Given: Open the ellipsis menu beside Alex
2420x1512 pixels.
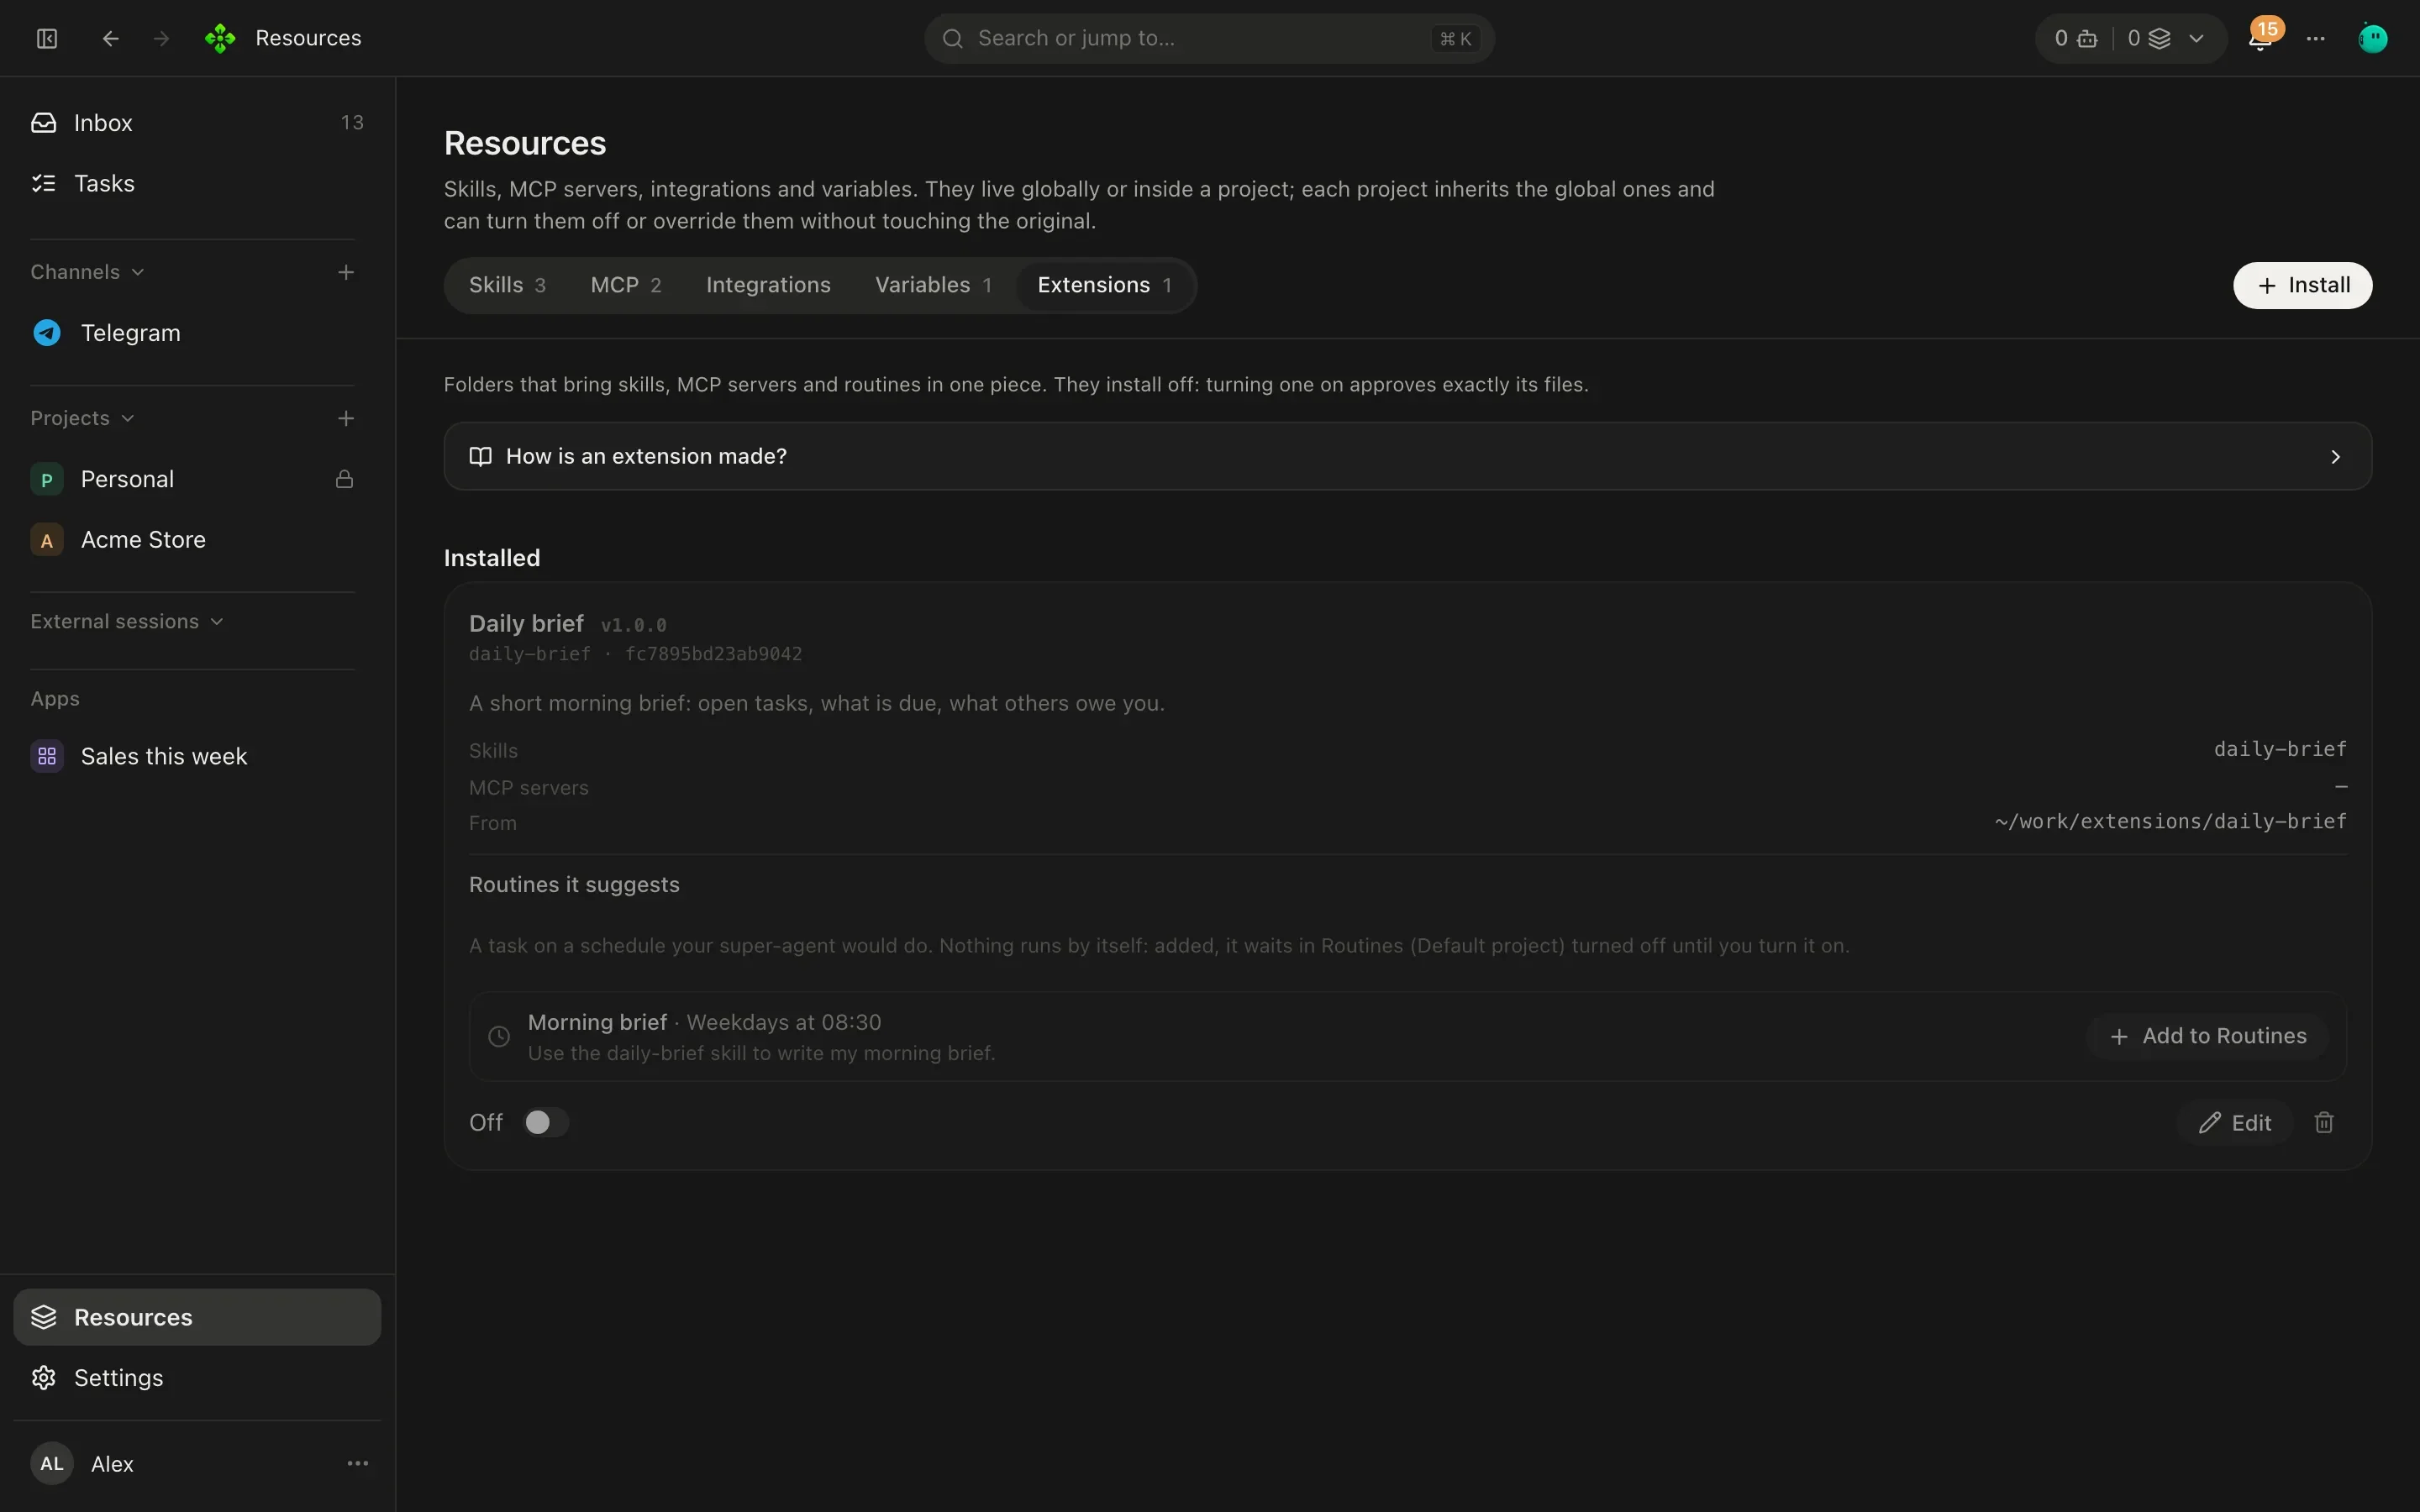Looking at the screenshot, I should pyautogui.click(x=358, y=1463).
